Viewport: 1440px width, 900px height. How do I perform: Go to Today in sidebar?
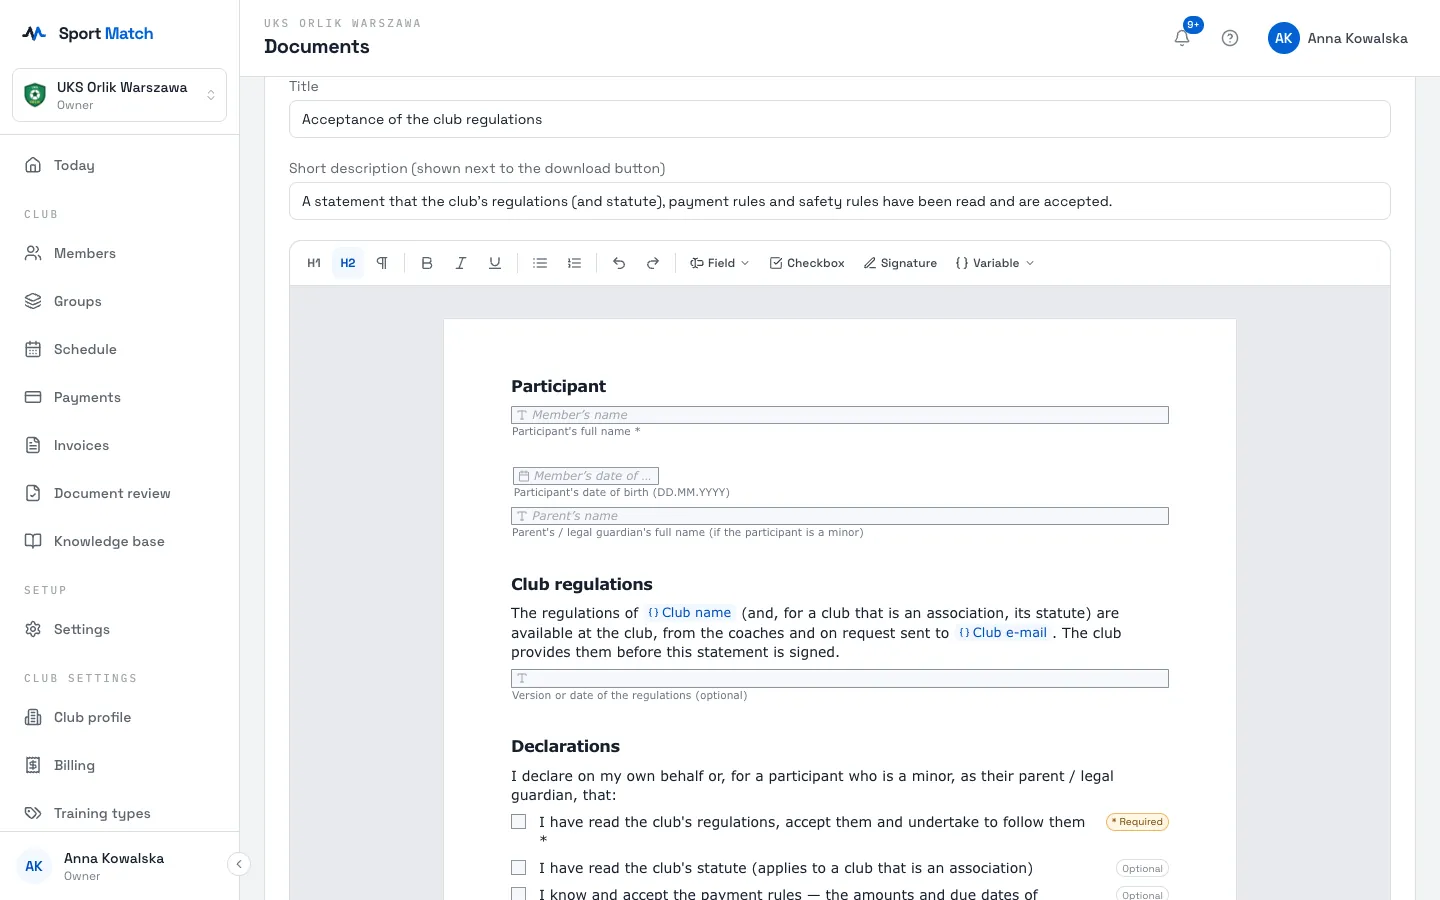click(x=119, y=165)
